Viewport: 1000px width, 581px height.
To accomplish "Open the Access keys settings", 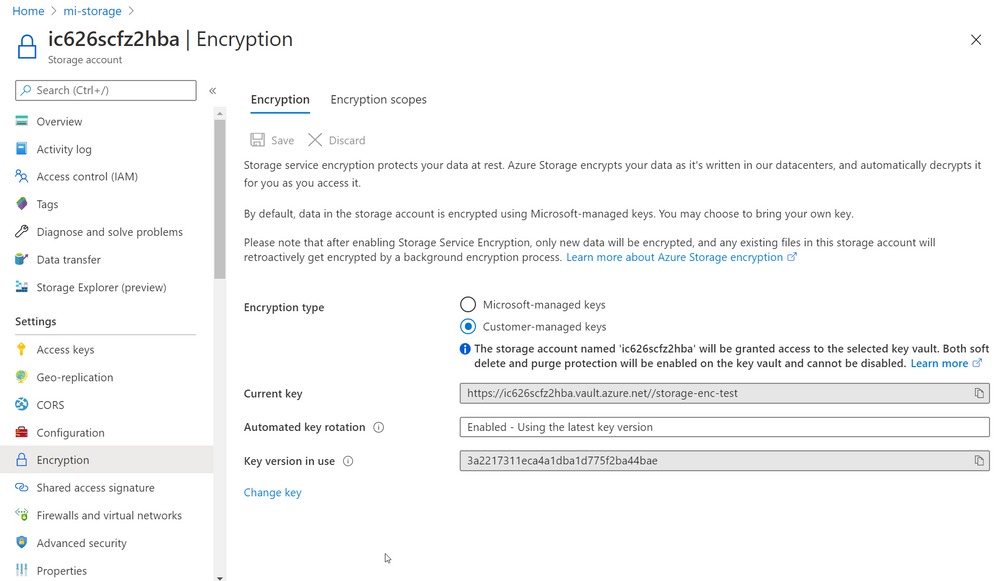I will pyautogui.click(x=64, y=349).
